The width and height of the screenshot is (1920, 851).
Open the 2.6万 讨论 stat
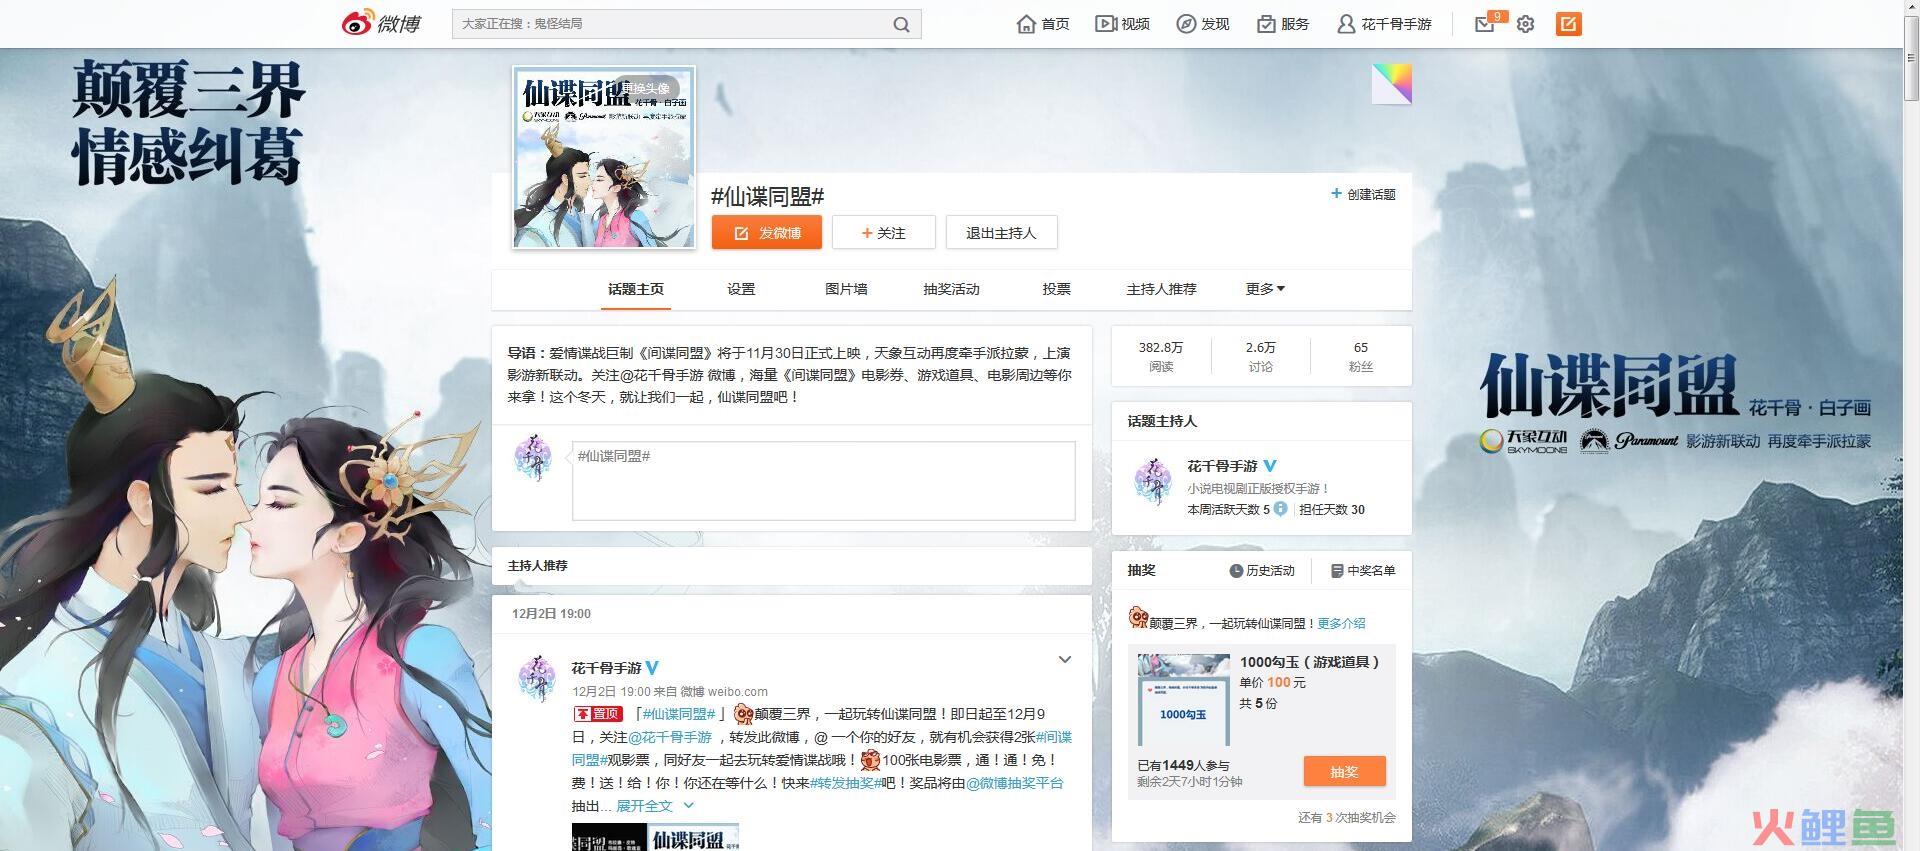pos(1260,357)
